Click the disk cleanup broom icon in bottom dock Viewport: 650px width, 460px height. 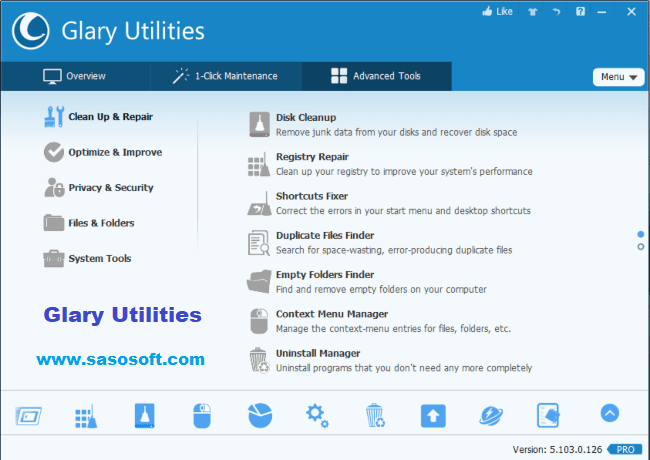(x=144, y=416)
